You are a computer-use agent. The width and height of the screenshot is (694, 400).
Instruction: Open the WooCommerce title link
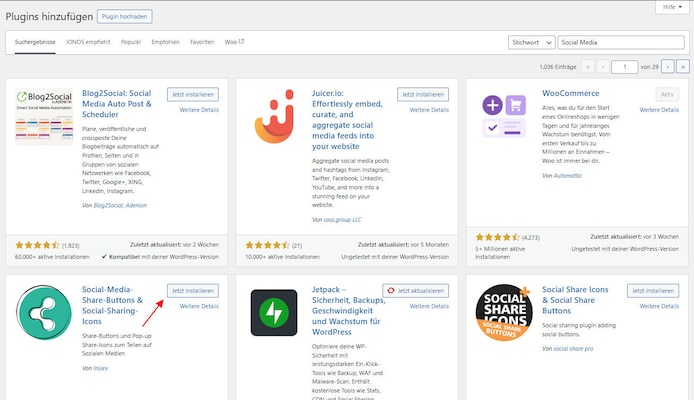[x=571, y=93]
